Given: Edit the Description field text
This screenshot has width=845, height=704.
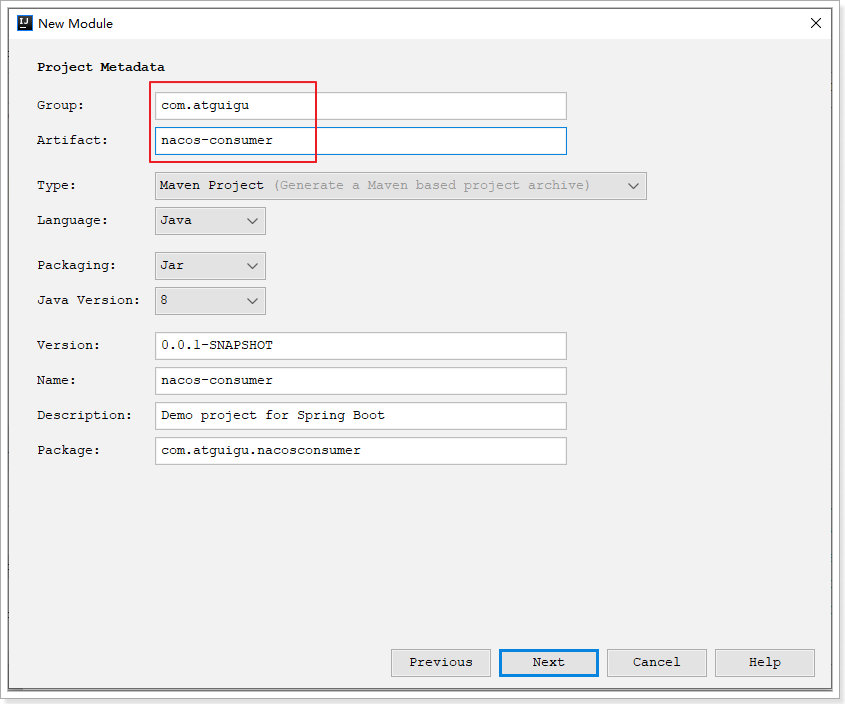Looking at the screenshot, I should pyautogui.click(x=361, y=416).
